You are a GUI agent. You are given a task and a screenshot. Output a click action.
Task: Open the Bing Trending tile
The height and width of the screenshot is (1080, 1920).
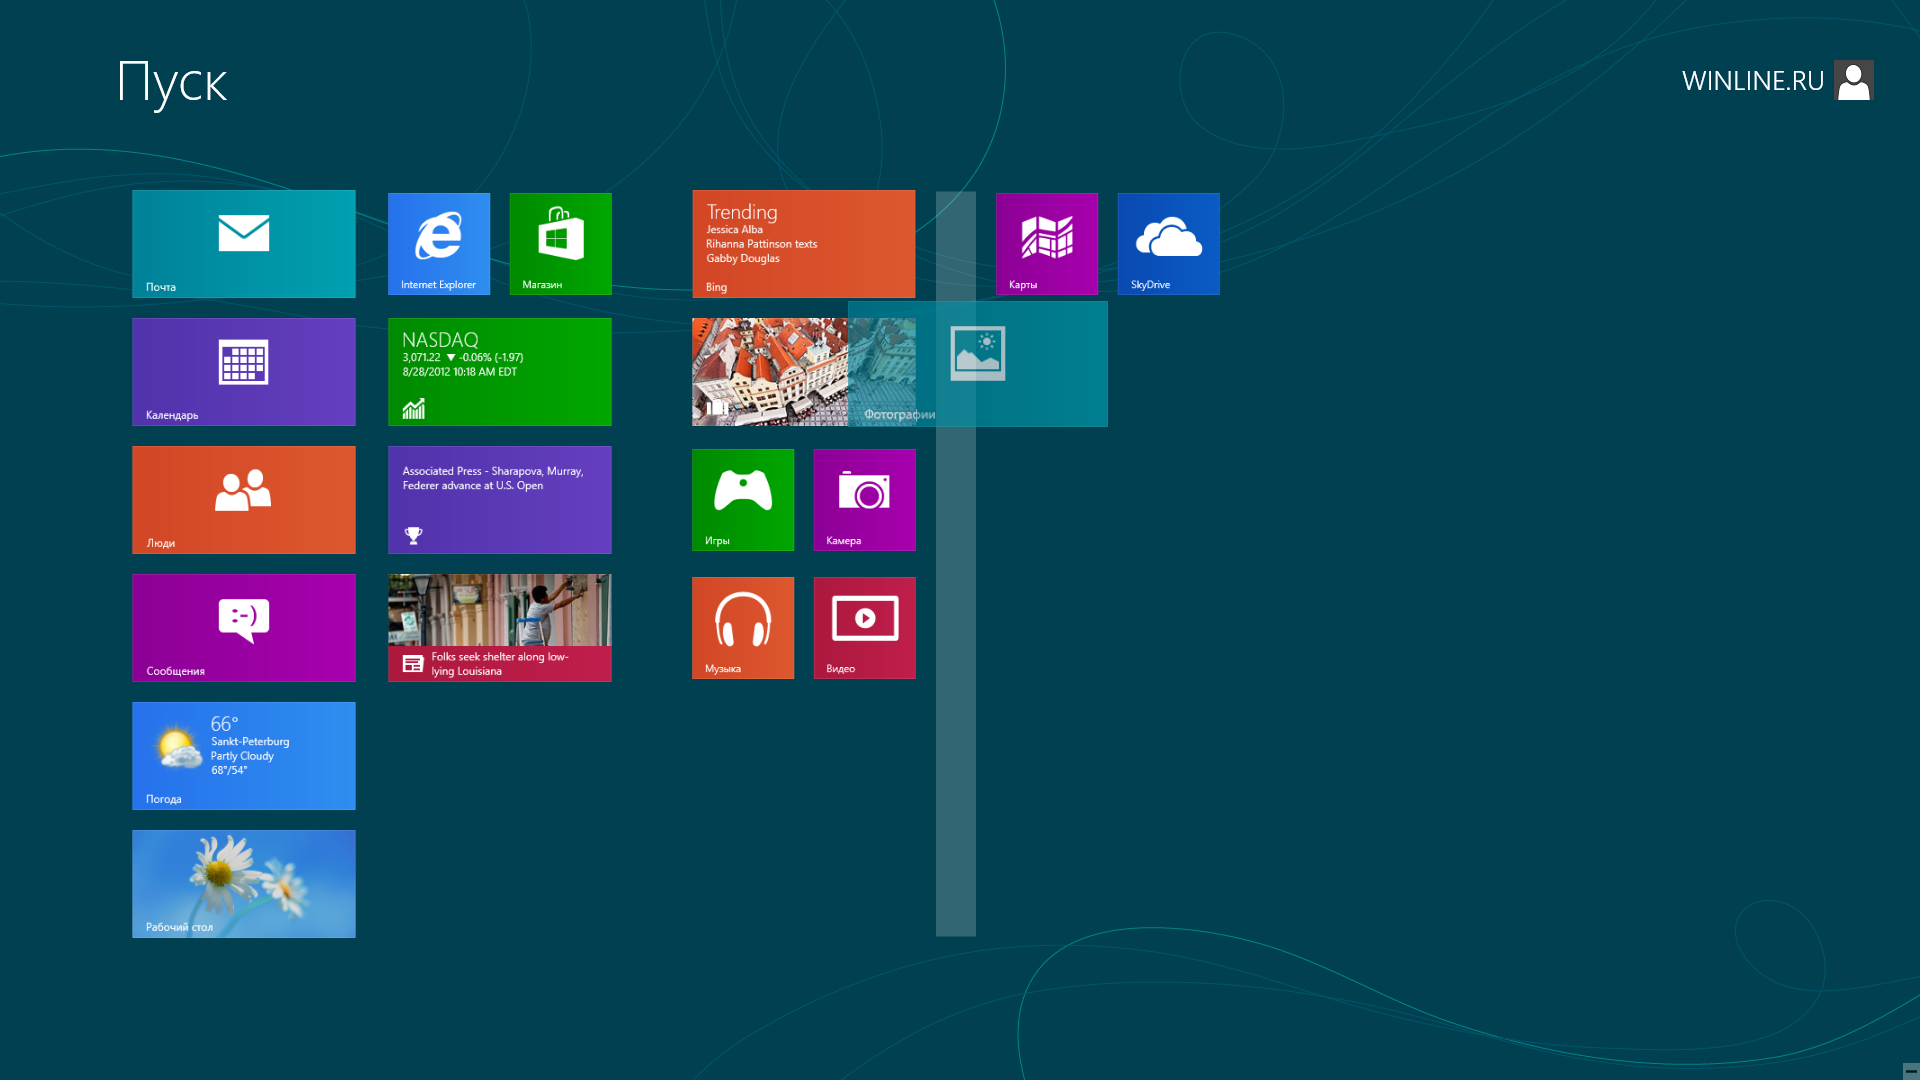pyautogui.click(x=803, y=243)
